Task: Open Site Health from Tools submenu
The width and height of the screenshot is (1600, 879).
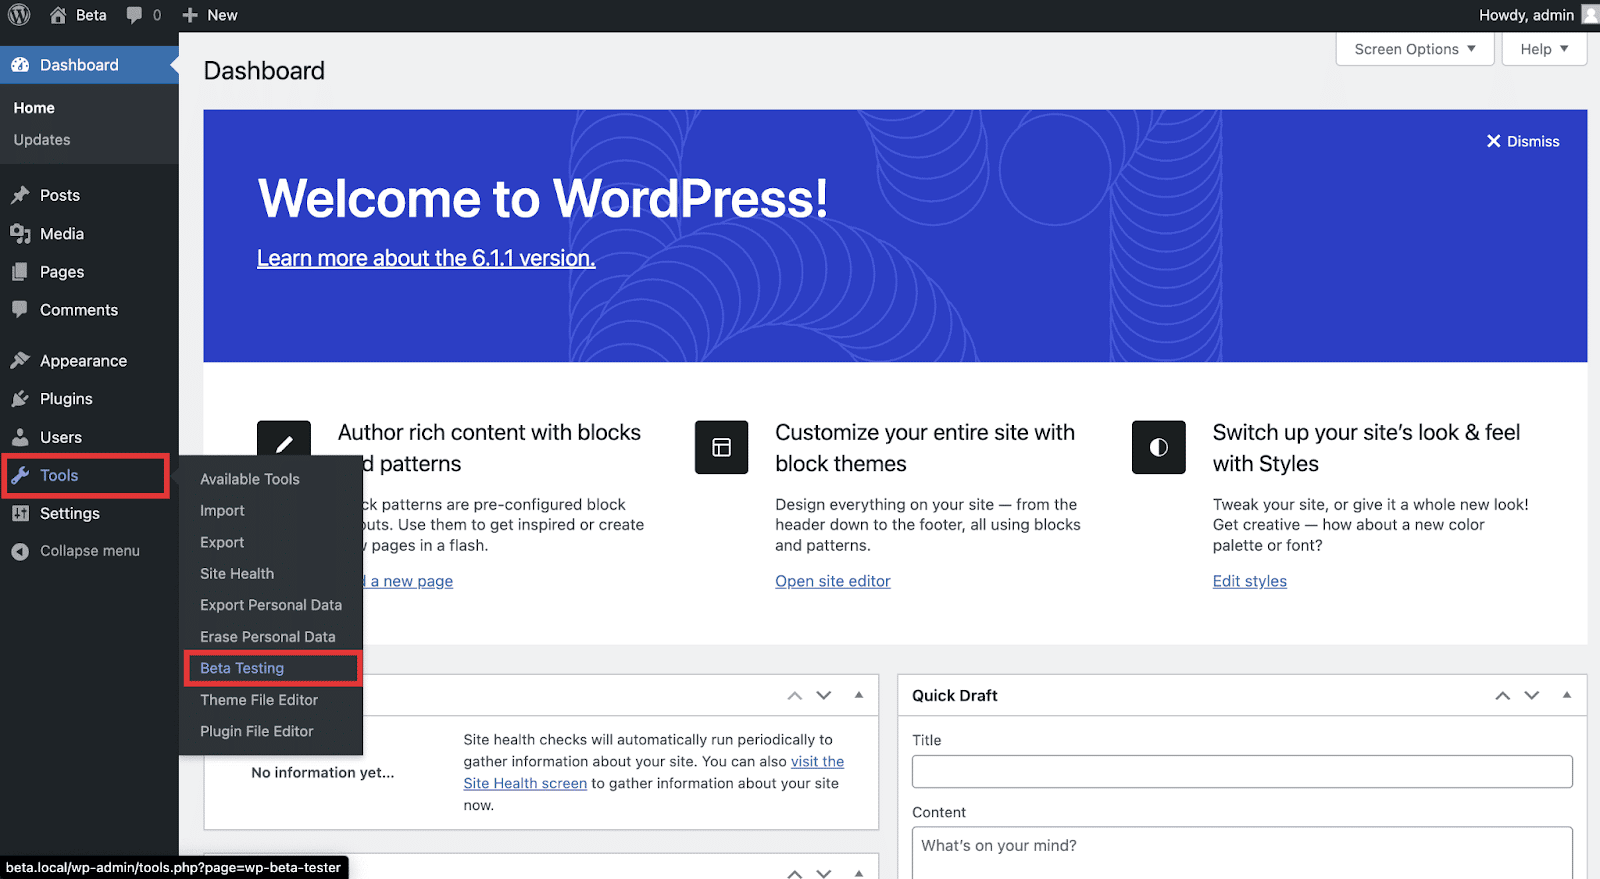Action: coord(236,573)
